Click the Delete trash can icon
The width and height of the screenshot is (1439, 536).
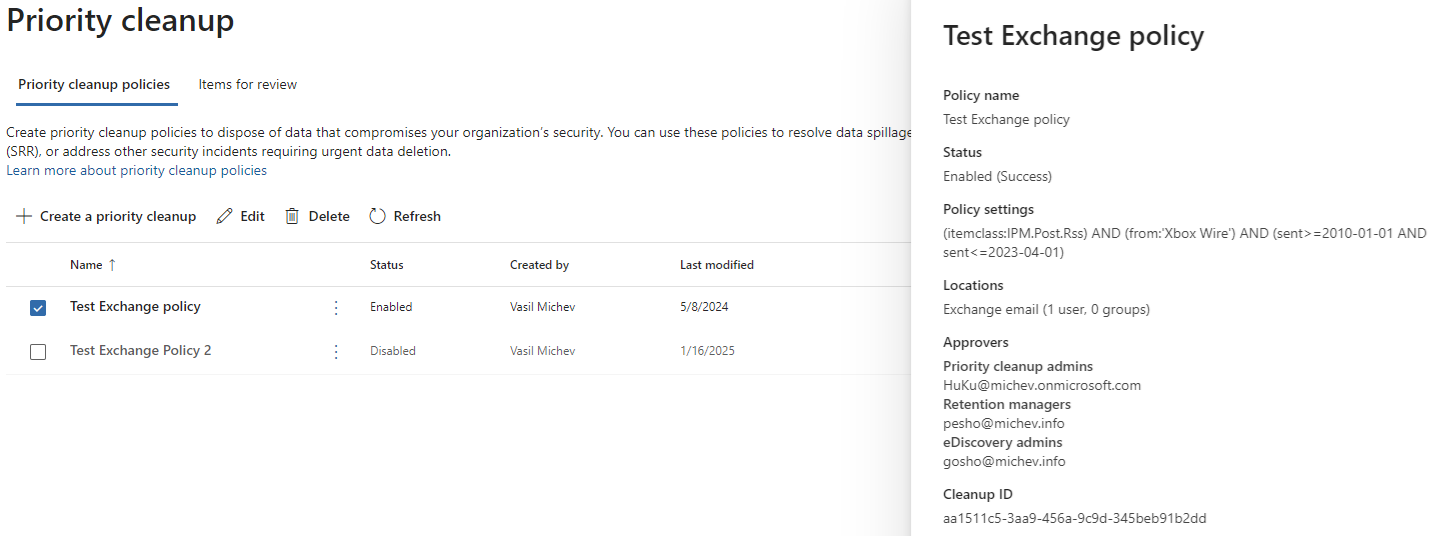click(x=292, y=216)
